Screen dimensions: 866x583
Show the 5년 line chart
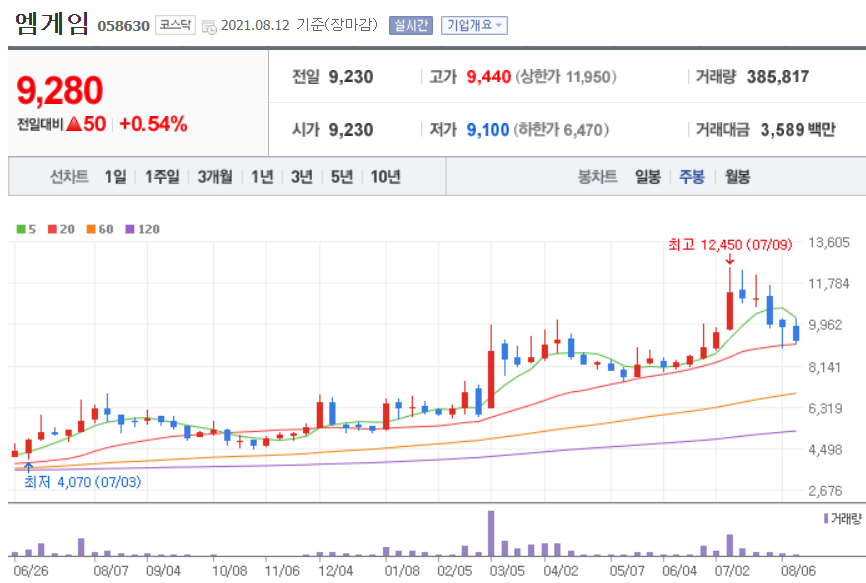342,177
